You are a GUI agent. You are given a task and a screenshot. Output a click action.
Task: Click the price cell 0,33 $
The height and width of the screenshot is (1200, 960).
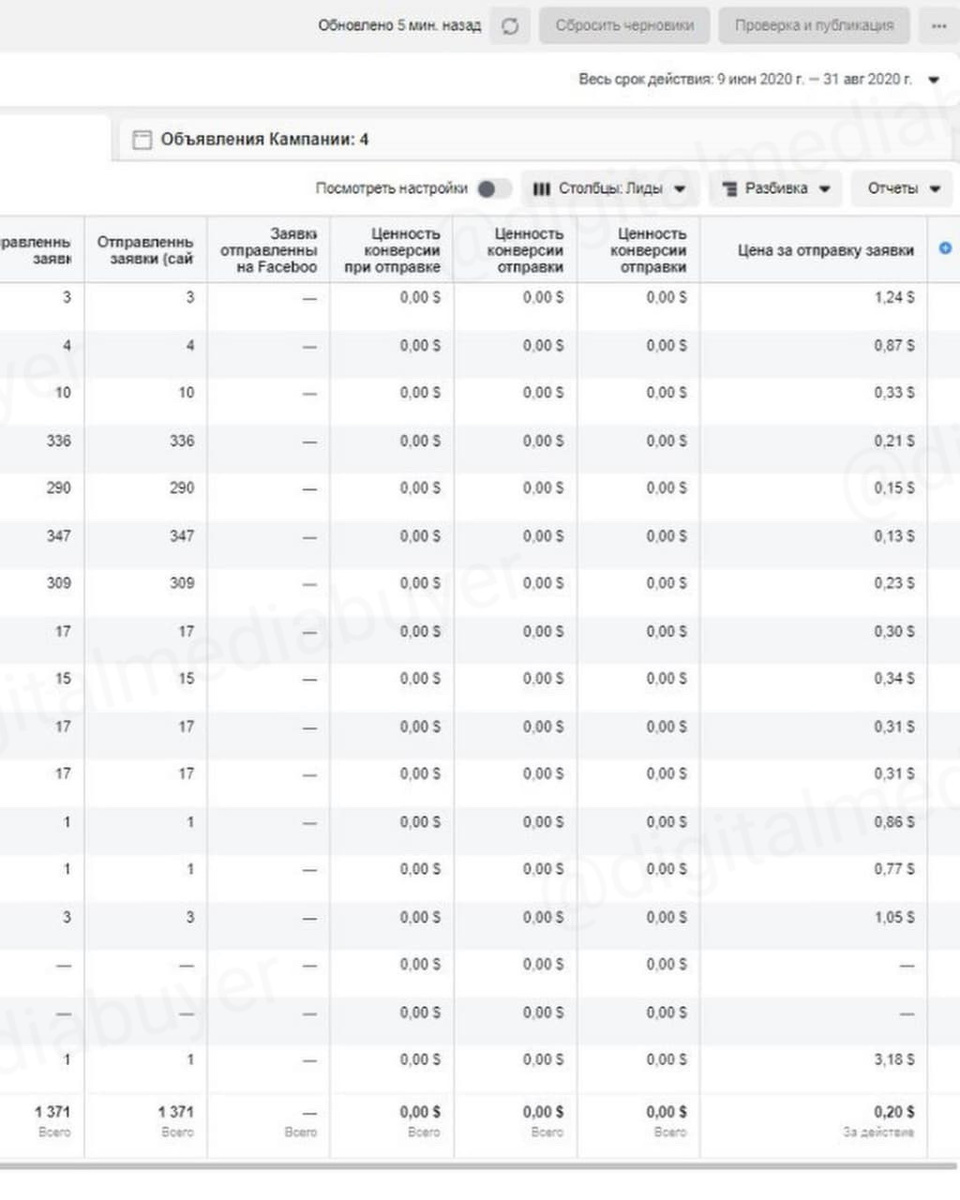coord(894,393)
